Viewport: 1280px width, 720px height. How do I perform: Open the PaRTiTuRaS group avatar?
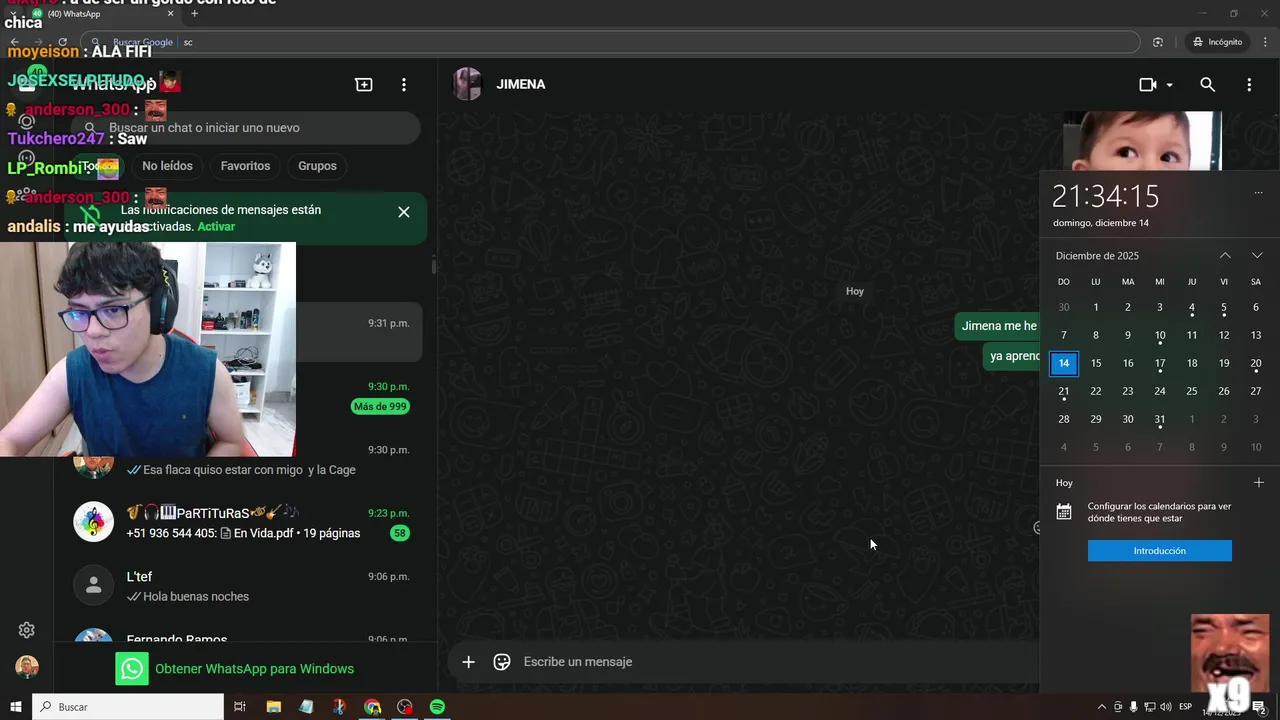94,522
